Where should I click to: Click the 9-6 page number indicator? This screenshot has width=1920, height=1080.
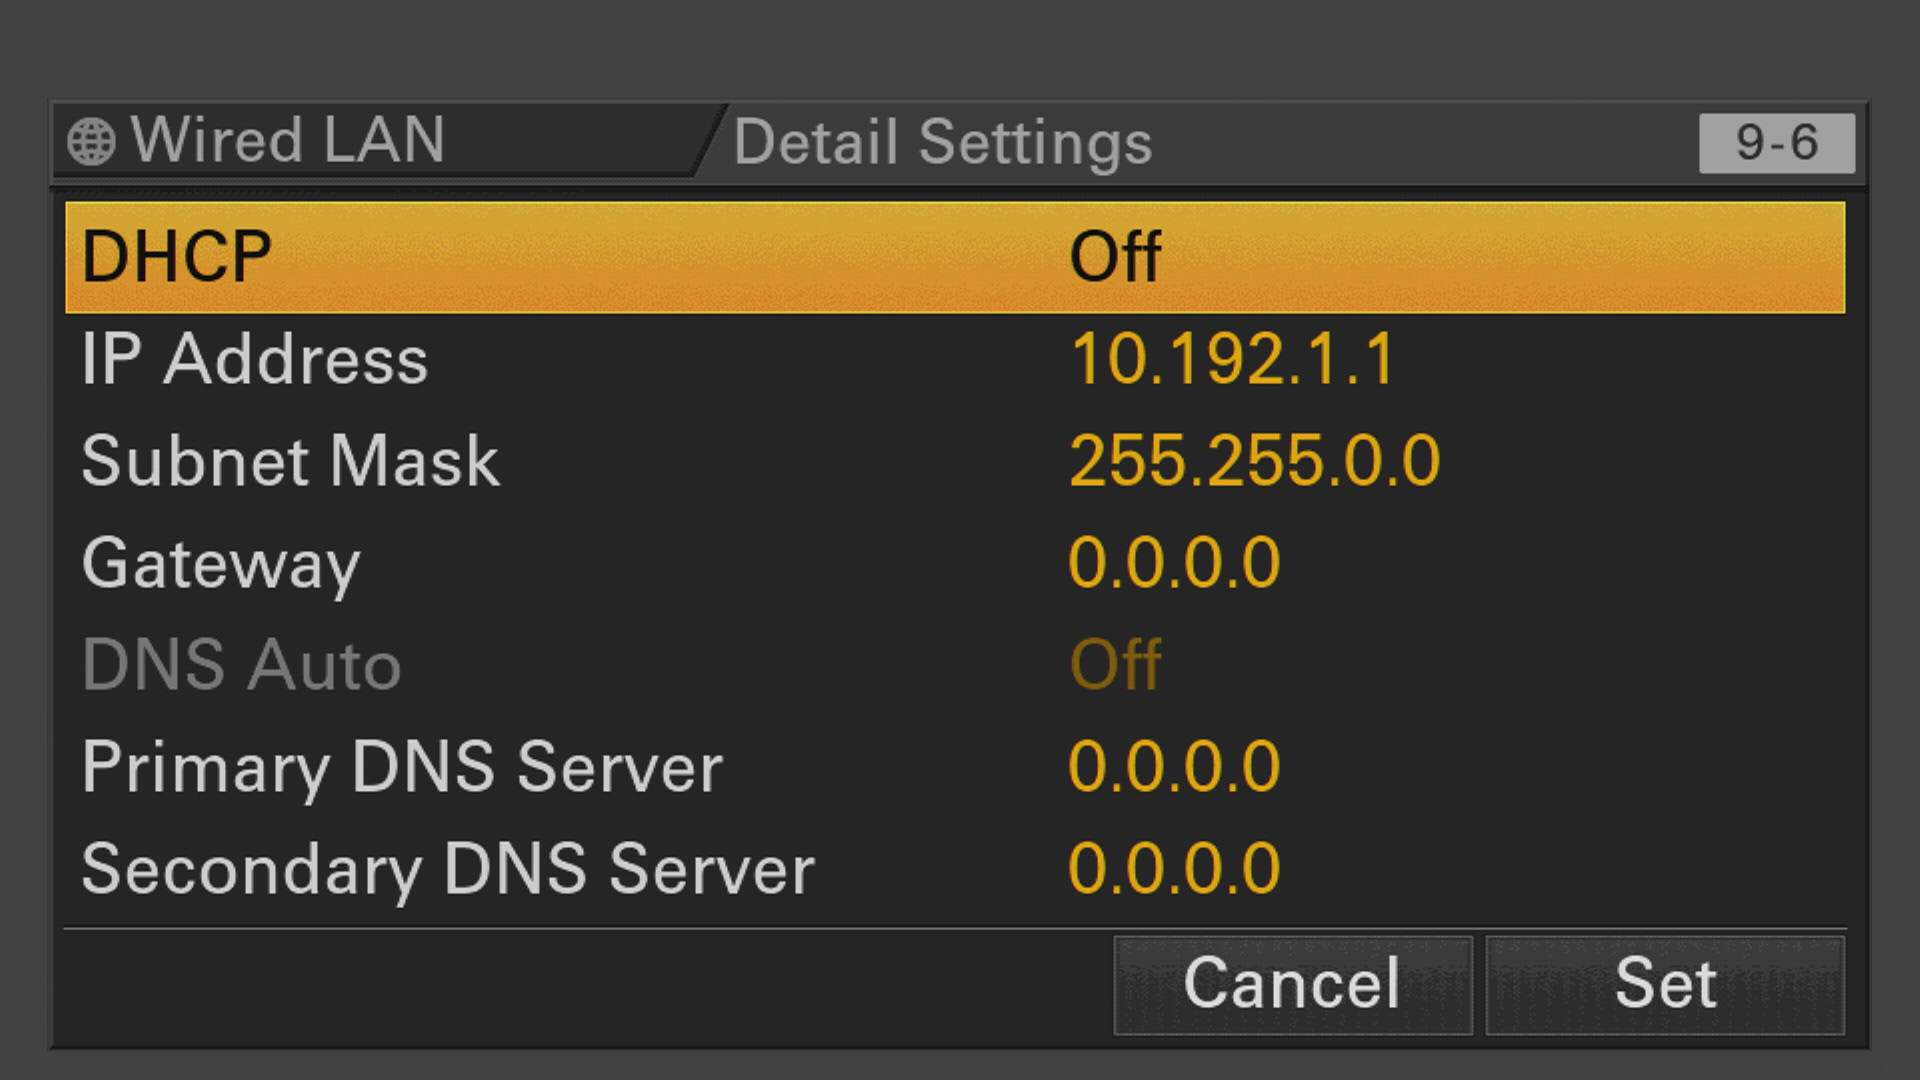[1777, 143]
